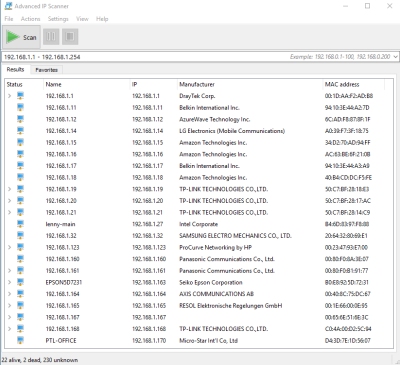Click the computer icon for 192.168.1.1
The image size is (400, 365).
[x=20, y=96]
